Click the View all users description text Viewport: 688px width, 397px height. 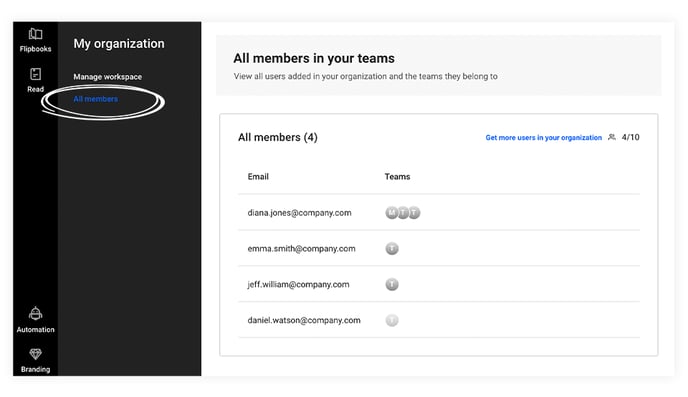point(366,76)
